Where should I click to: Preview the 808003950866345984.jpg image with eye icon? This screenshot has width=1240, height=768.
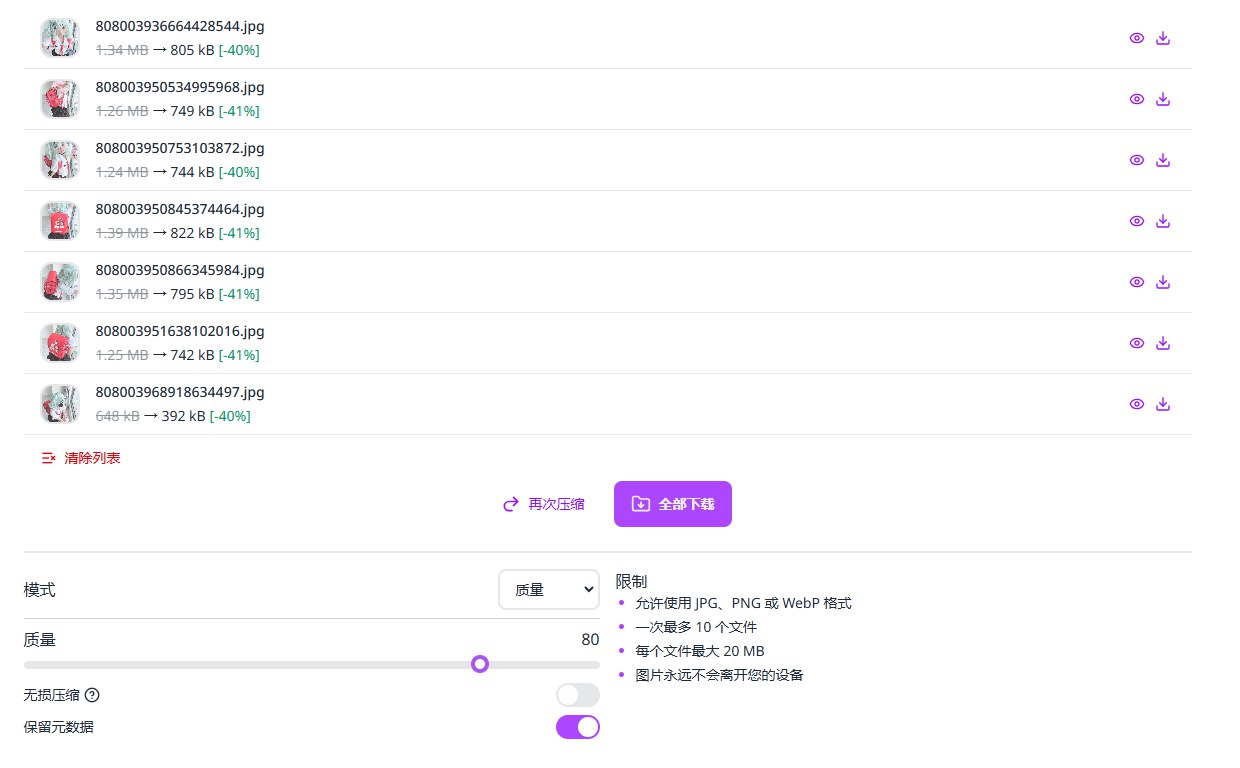click(1136, 282)
